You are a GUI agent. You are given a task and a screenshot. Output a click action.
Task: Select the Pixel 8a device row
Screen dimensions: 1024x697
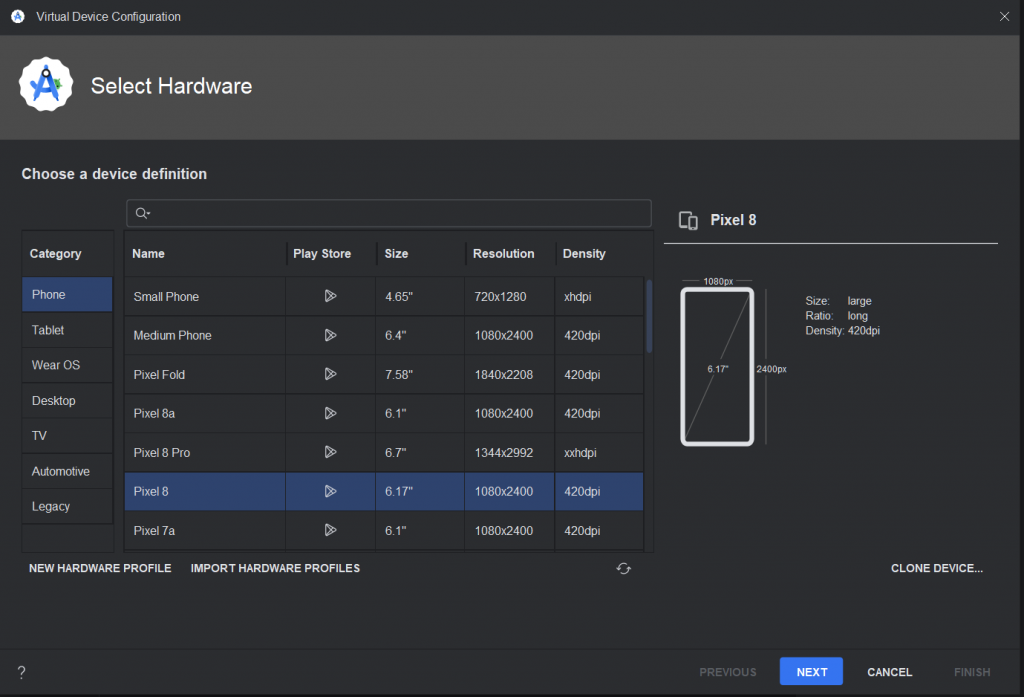click(x=384, y=413)
